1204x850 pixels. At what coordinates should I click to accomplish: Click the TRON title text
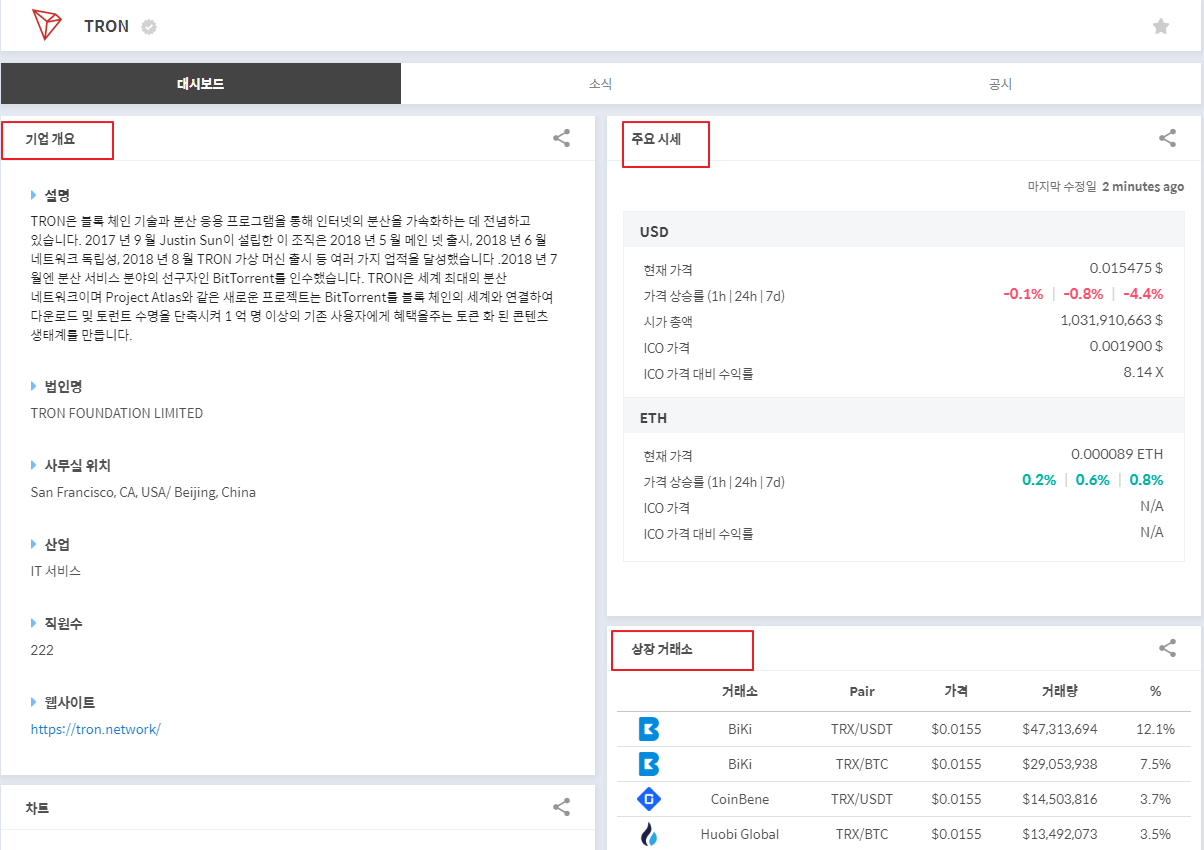click(106, 27)
